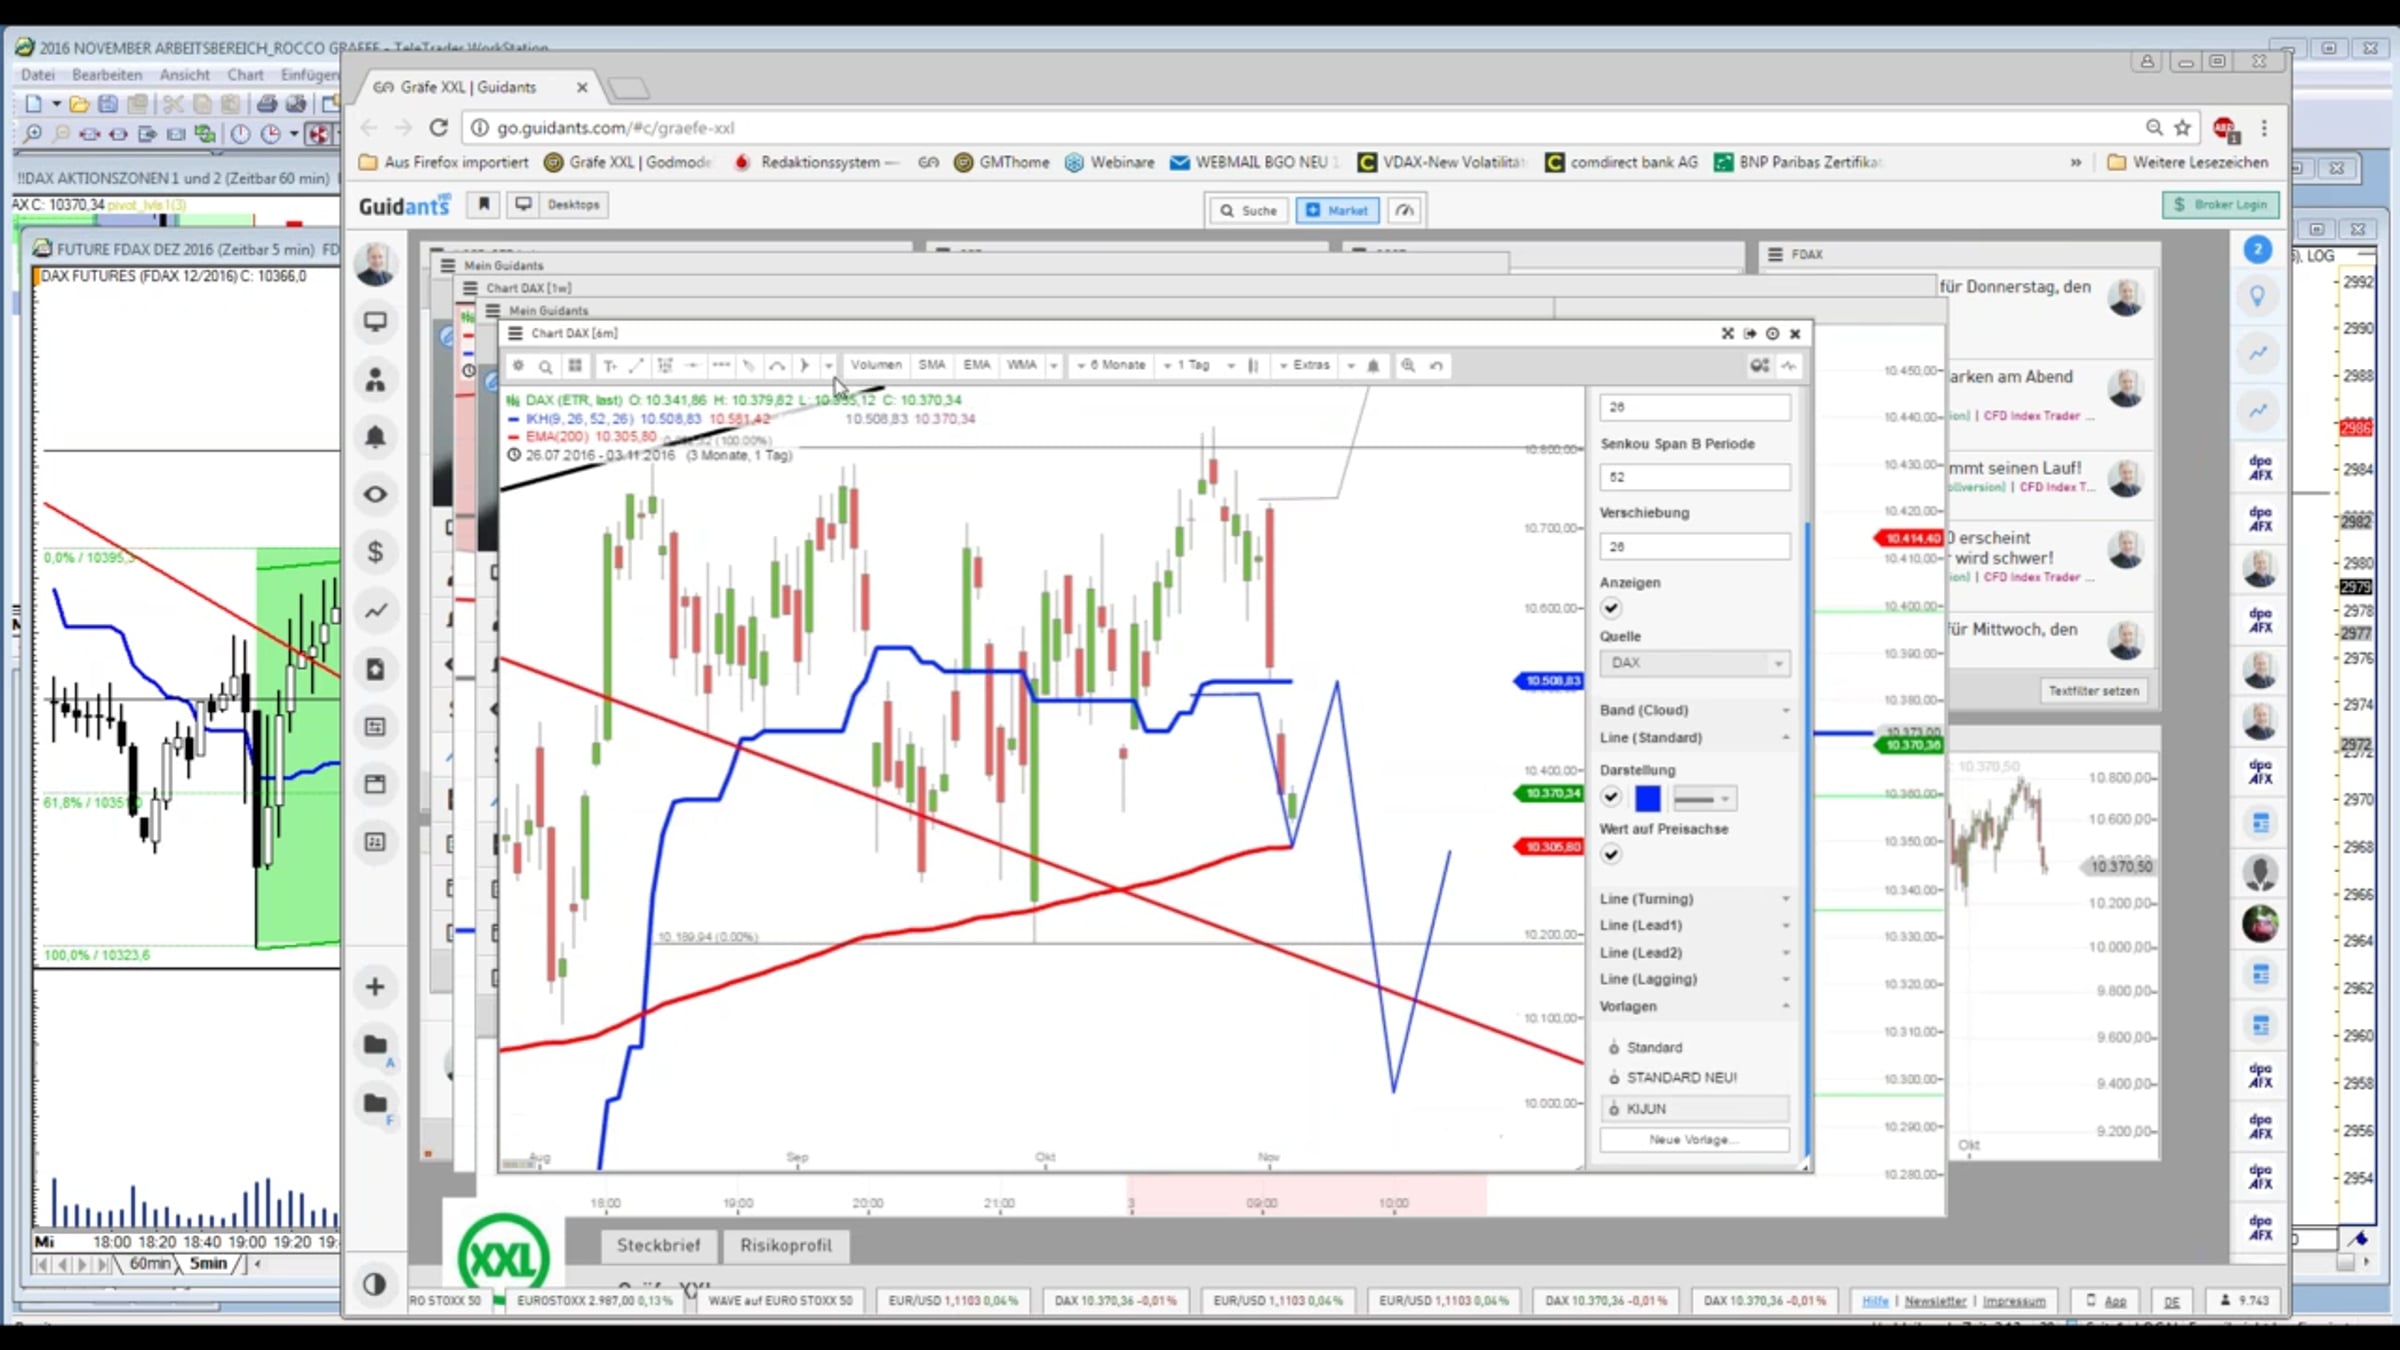Click the Guidants bookmark icon button
Image resolution: width=2400 pixels, height=1350 pixels.
tap(484, 205)
